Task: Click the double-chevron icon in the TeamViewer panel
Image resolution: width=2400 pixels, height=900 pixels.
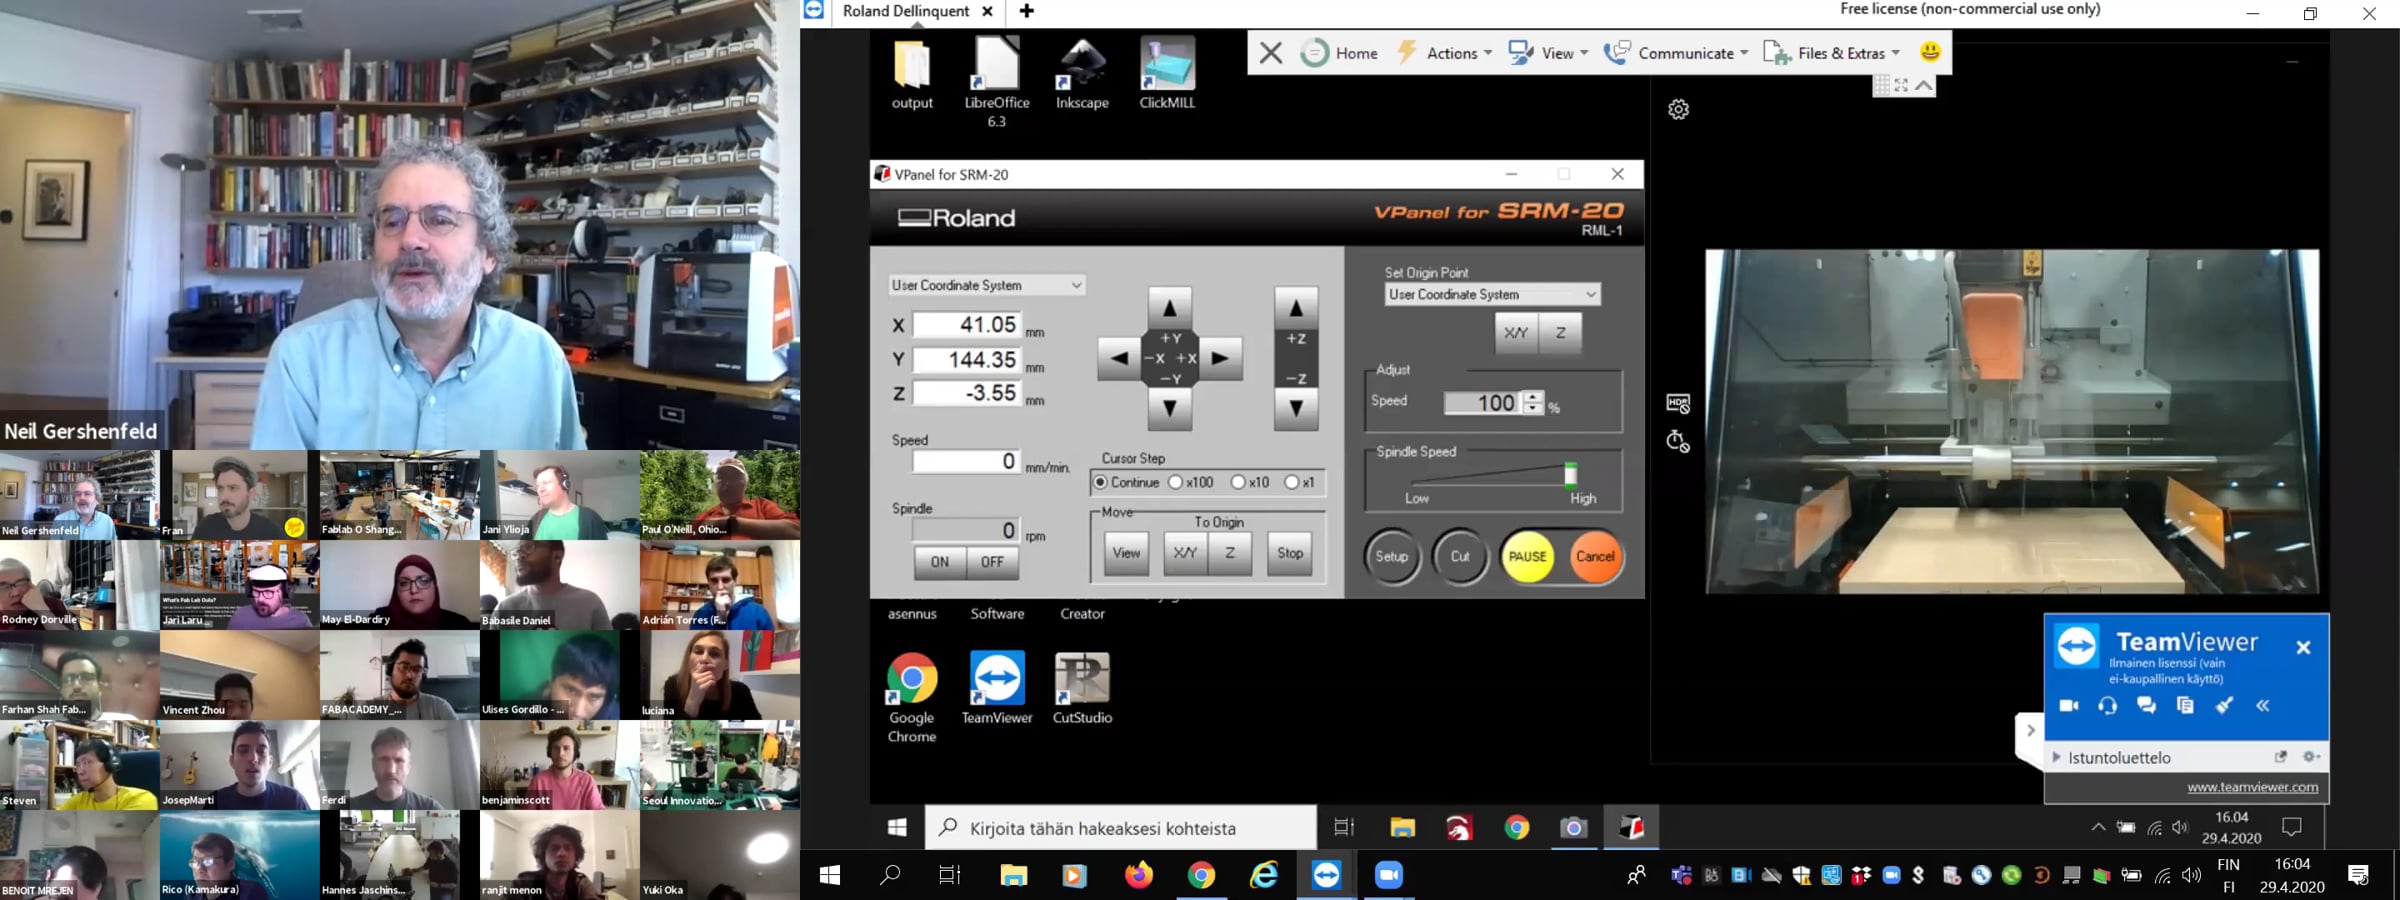Action: [x=2263, y=705]
